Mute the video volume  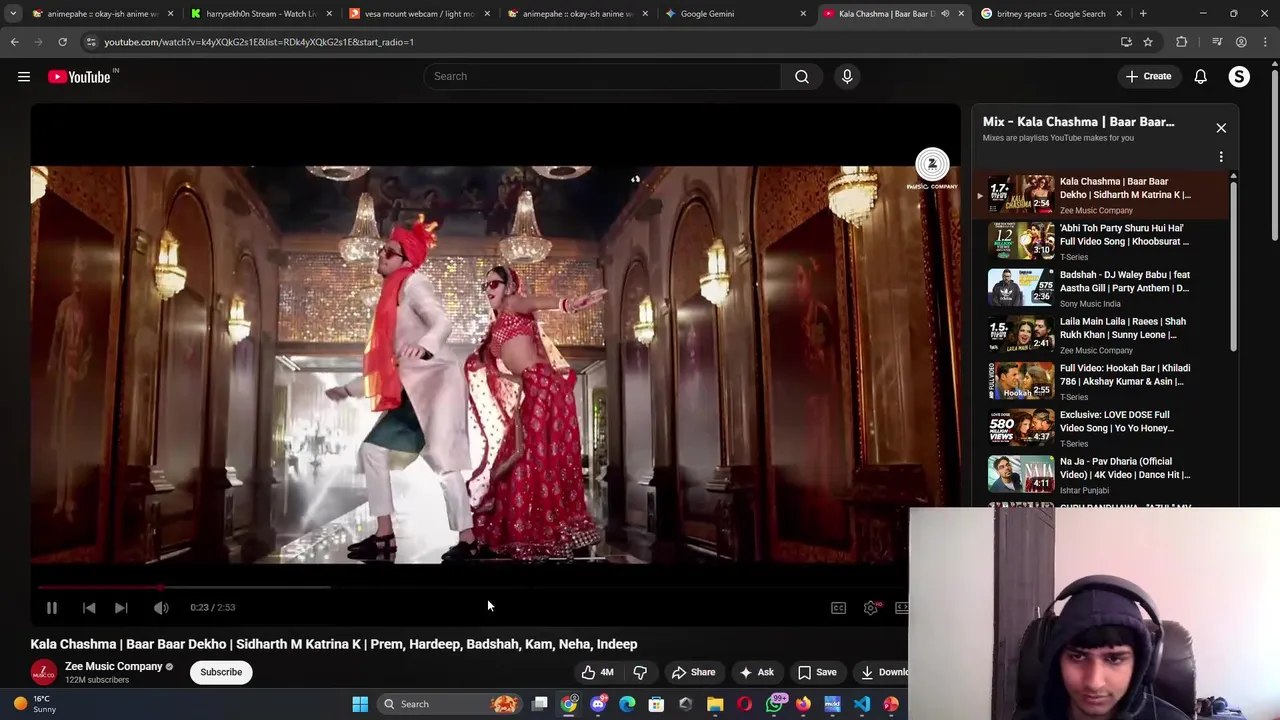(161, 607)
